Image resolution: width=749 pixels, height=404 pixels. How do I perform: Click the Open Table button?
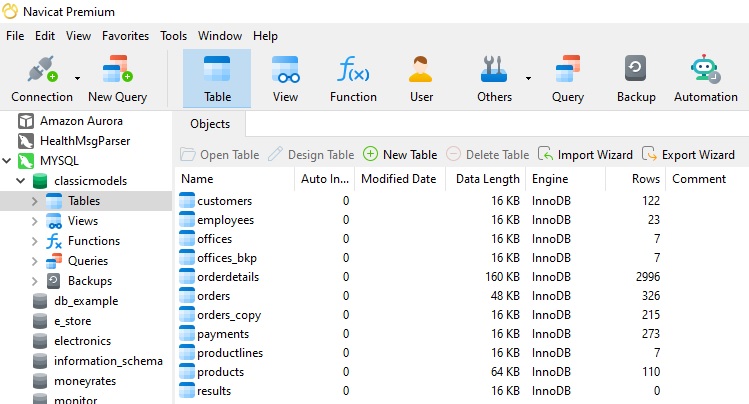(220, 155)
